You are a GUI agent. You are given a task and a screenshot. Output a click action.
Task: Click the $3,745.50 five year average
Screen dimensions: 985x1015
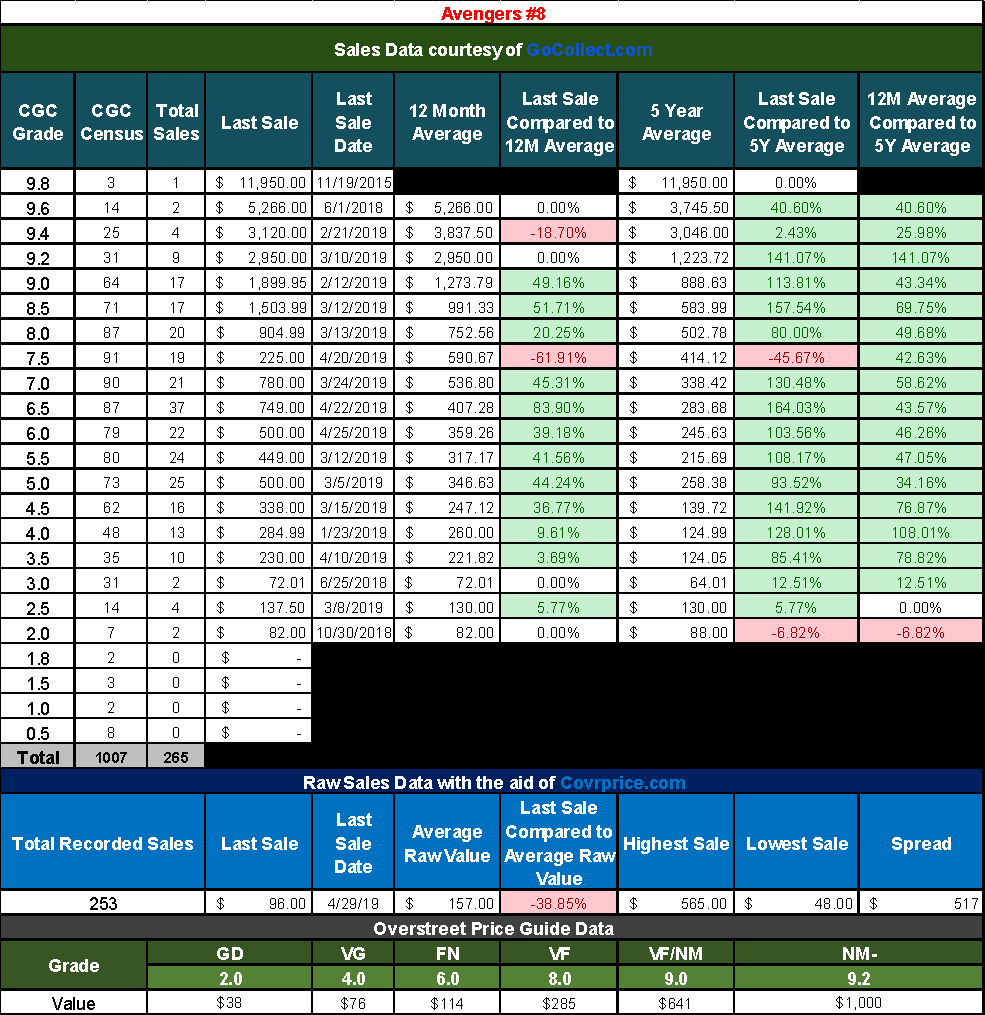676,208
